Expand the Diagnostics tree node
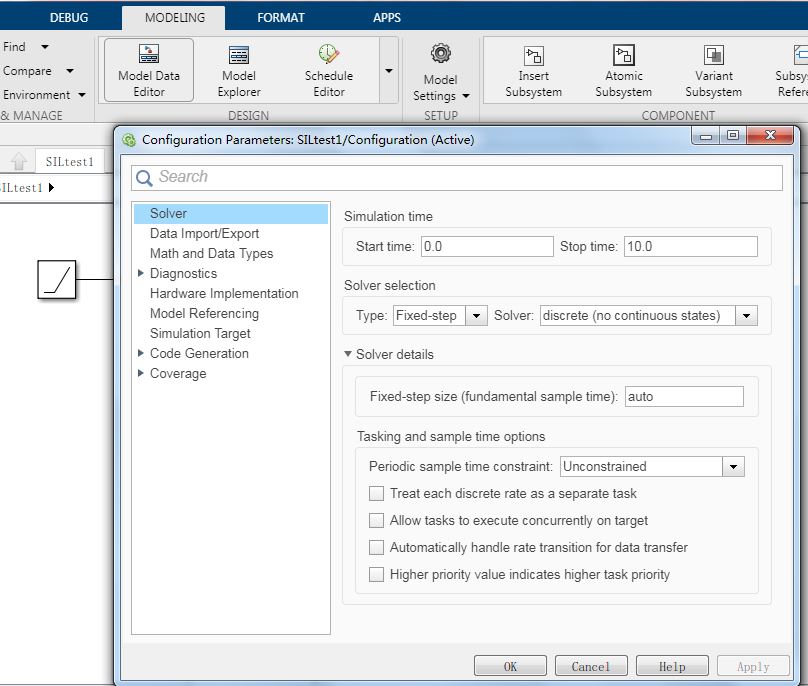The width and height of the screenshot is (808, 686). pyautogui.click(x=140, y=273)
